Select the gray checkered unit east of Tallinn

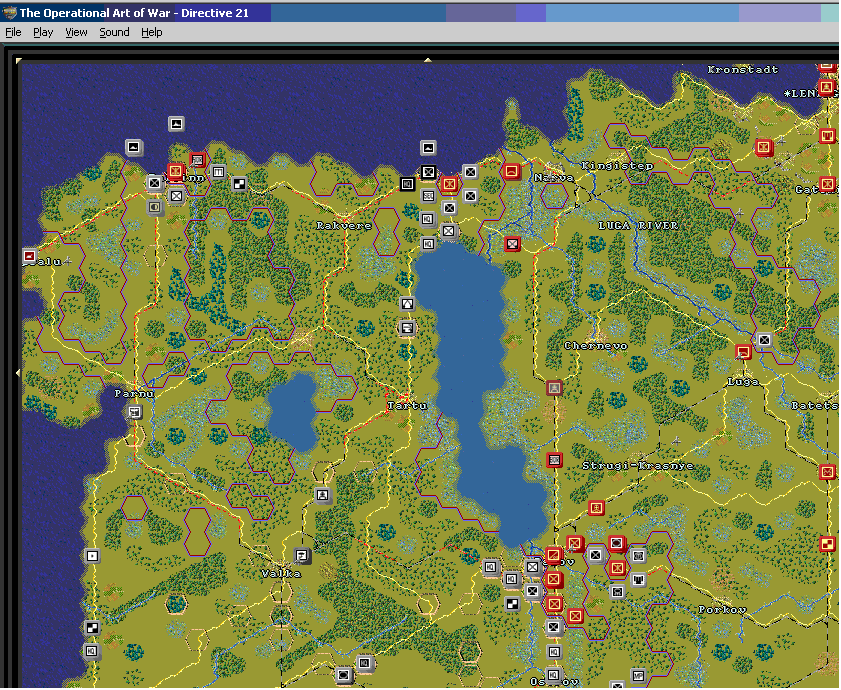[x=239, y=184]
